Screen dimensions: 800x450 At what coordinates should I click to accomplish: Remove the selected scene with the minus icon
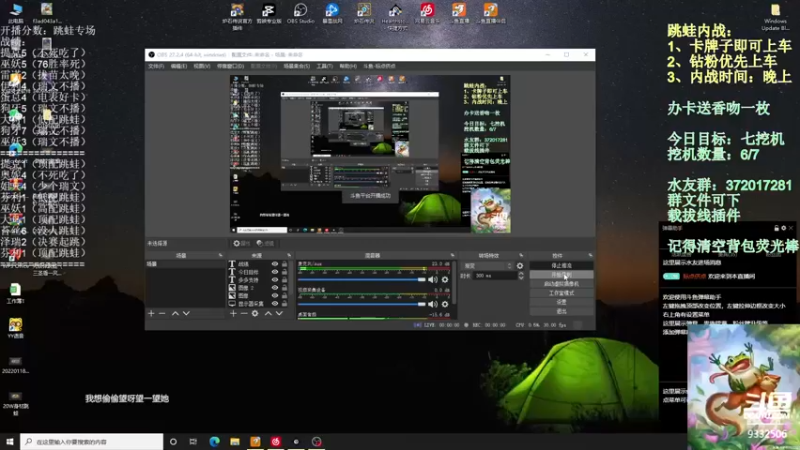162,313
